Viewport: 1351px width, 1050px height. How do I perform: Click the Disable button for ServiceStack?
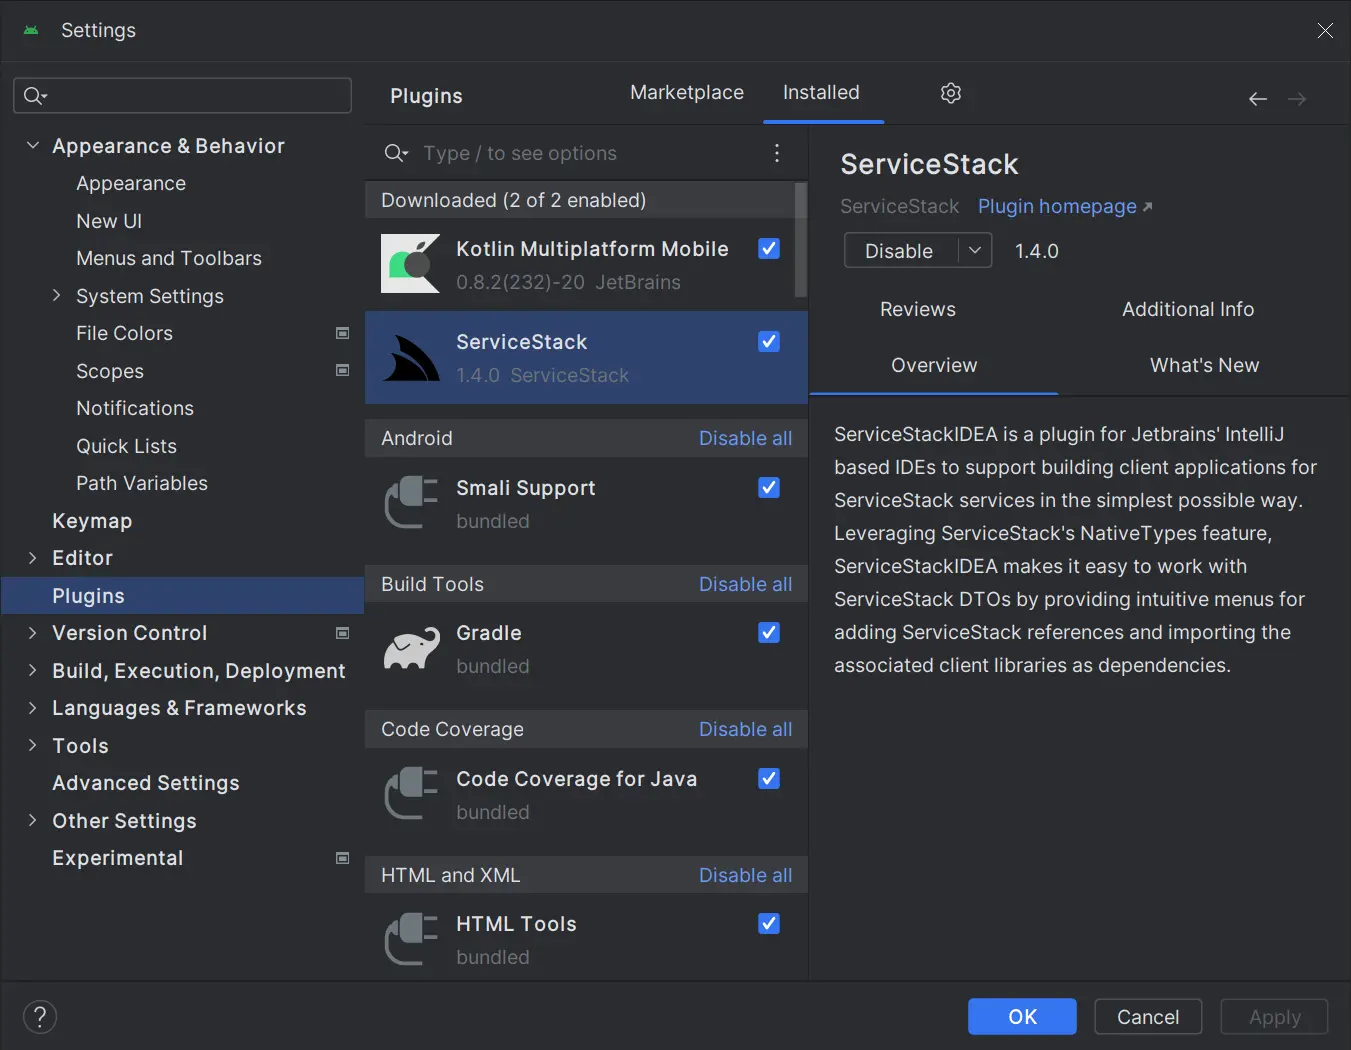pos(900,250)
